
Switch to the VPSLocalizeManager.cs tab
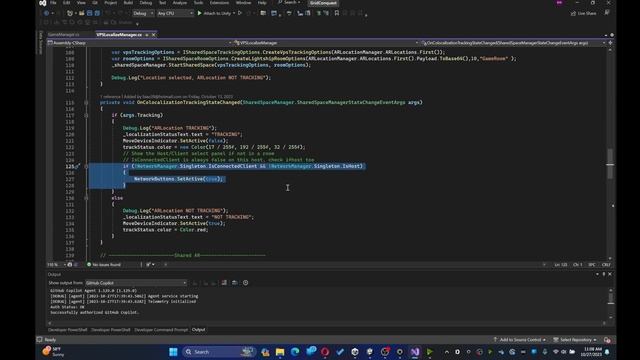coord(119,35)
